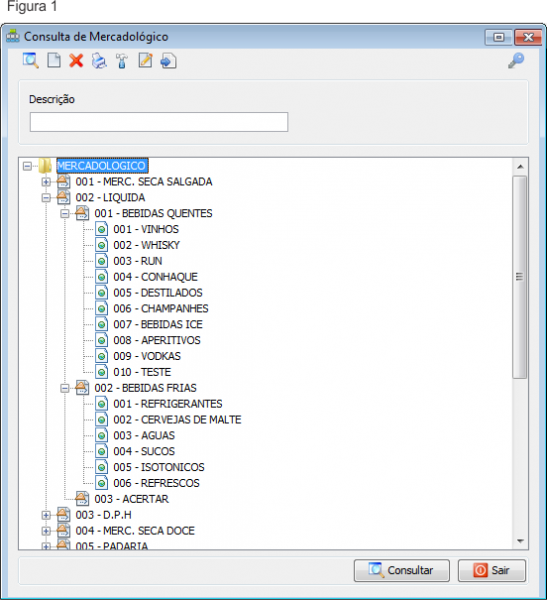Click the export arrow document toolbar icon
The height and width of the screenshot is (600, 547).
168,61
